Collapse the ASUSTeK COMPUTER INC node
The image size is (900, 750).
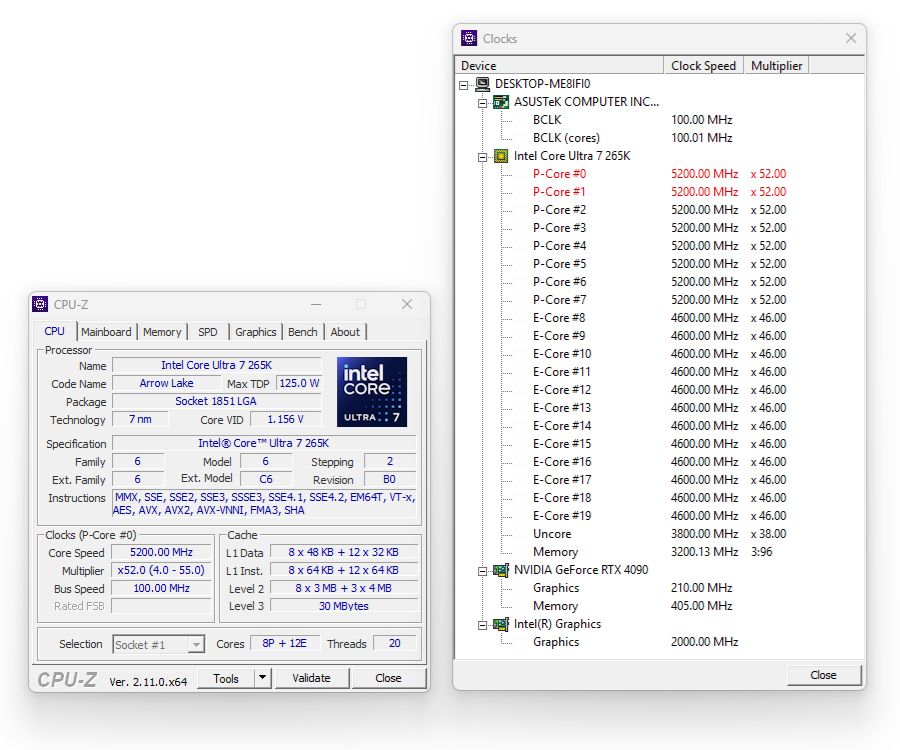(483, 103)
